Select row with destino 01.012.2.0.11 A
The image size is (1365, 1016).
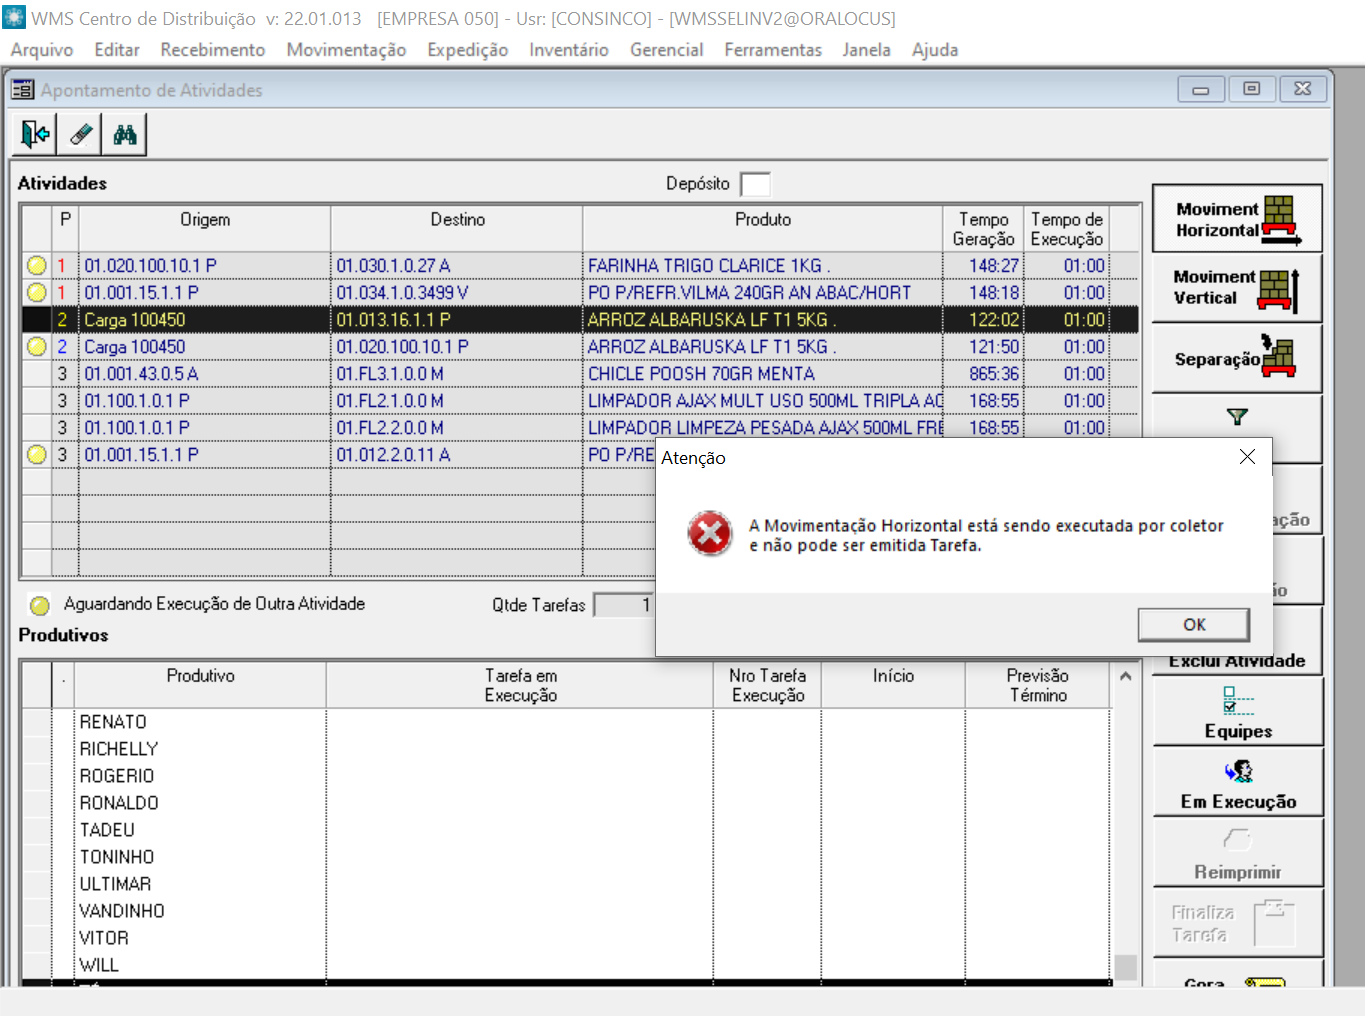(x=338, y=454)
